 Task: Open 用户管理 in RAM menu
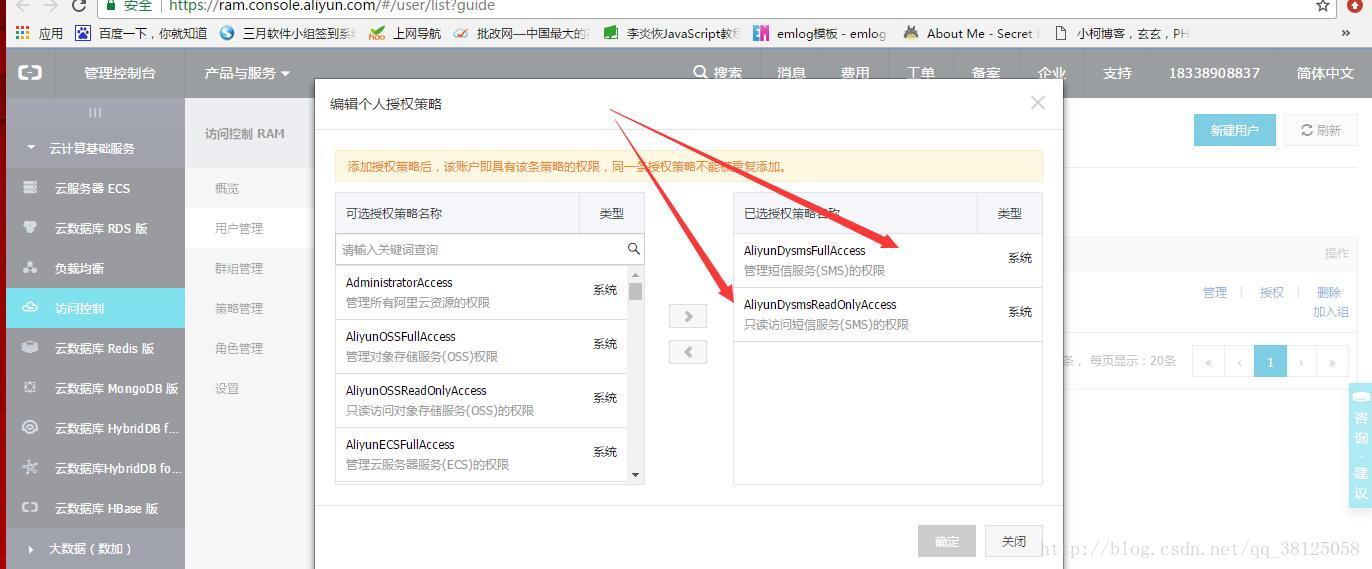click(239, 228)
